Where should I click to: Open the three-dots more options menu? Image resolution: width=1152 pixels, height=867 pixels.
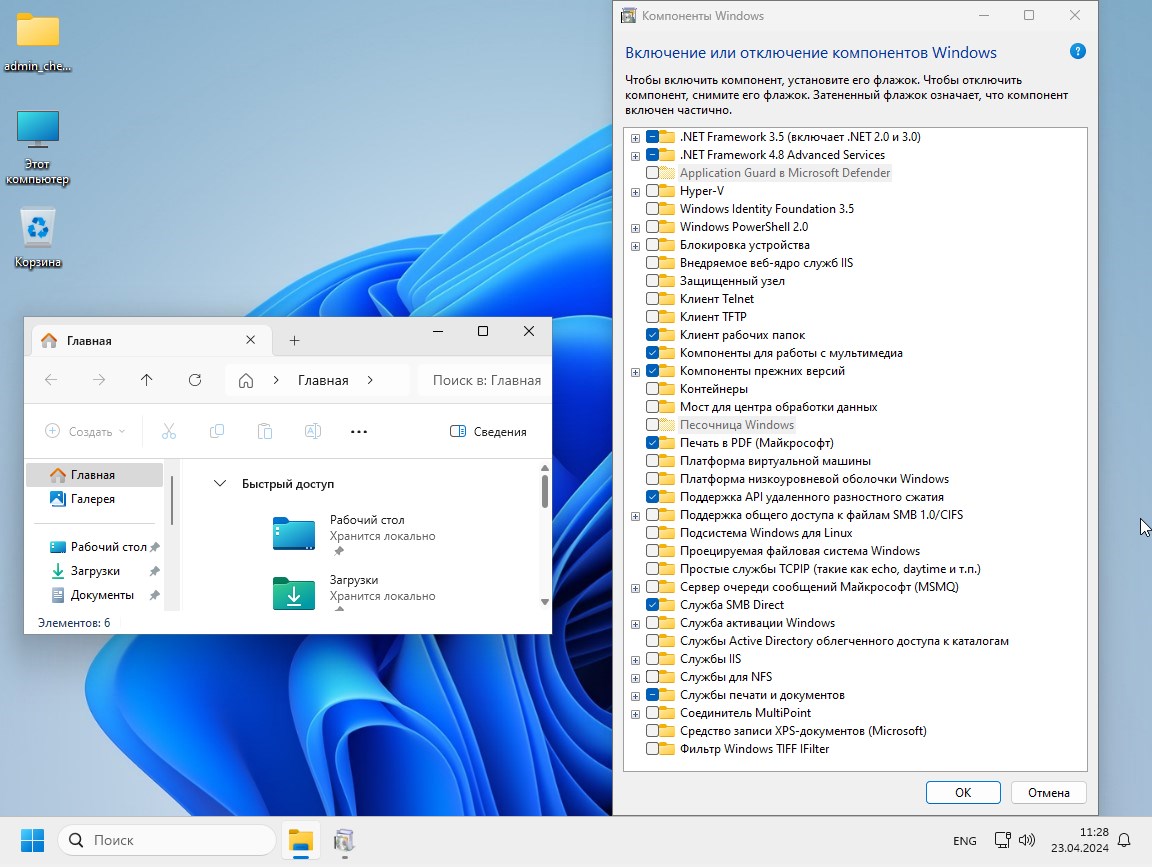click(x=359, y=432)
